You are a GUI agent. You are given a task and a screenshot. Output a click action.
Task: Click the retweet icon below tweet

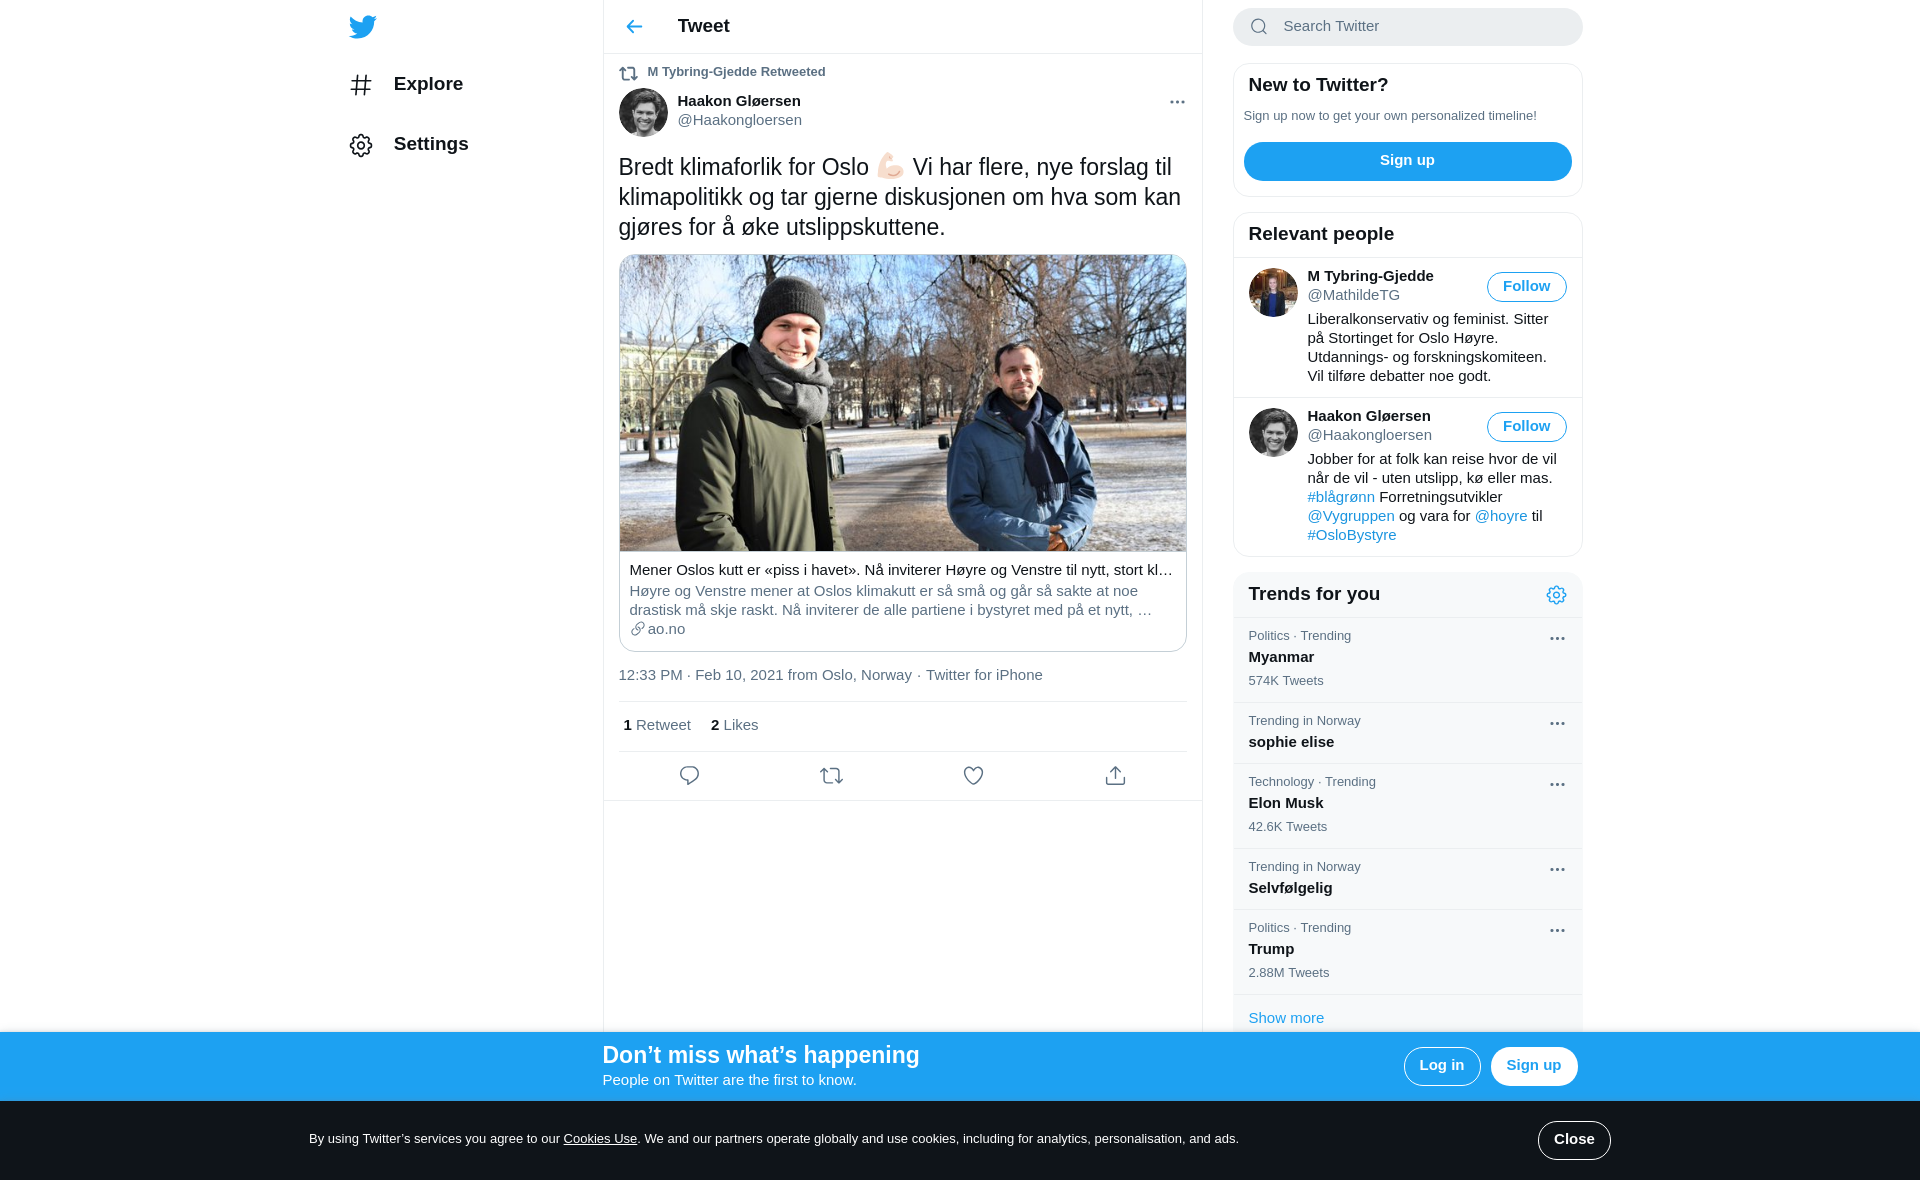pos(831,776)
